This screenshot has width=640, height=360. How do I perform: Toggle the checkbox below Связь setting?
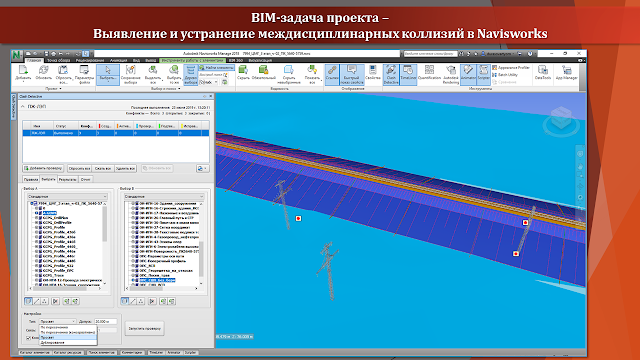click(28, 338)
